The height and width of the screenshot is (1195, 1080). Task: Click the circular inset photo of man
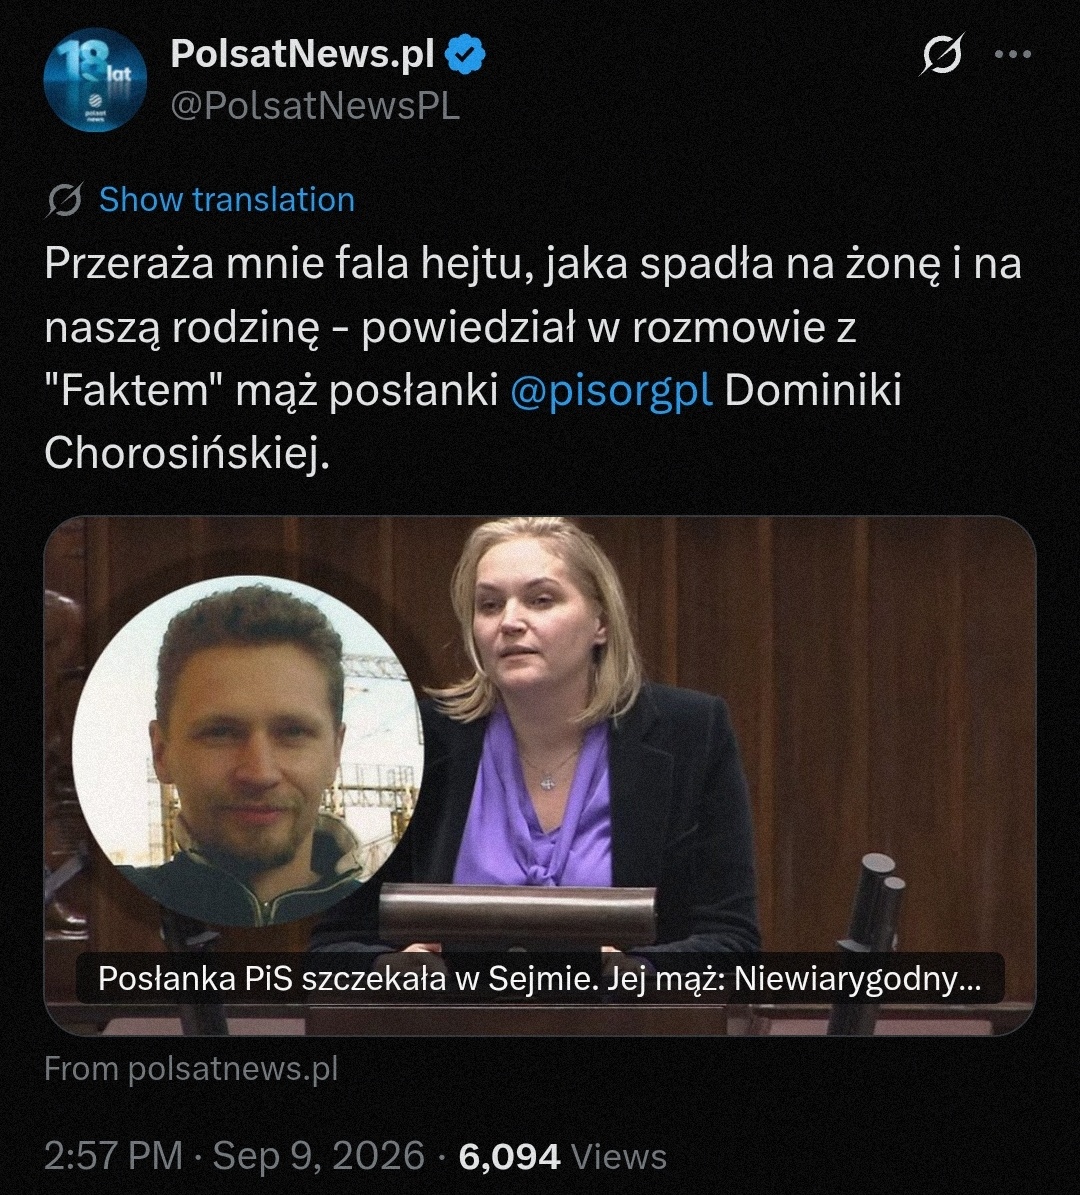click(x=248, y=751)
